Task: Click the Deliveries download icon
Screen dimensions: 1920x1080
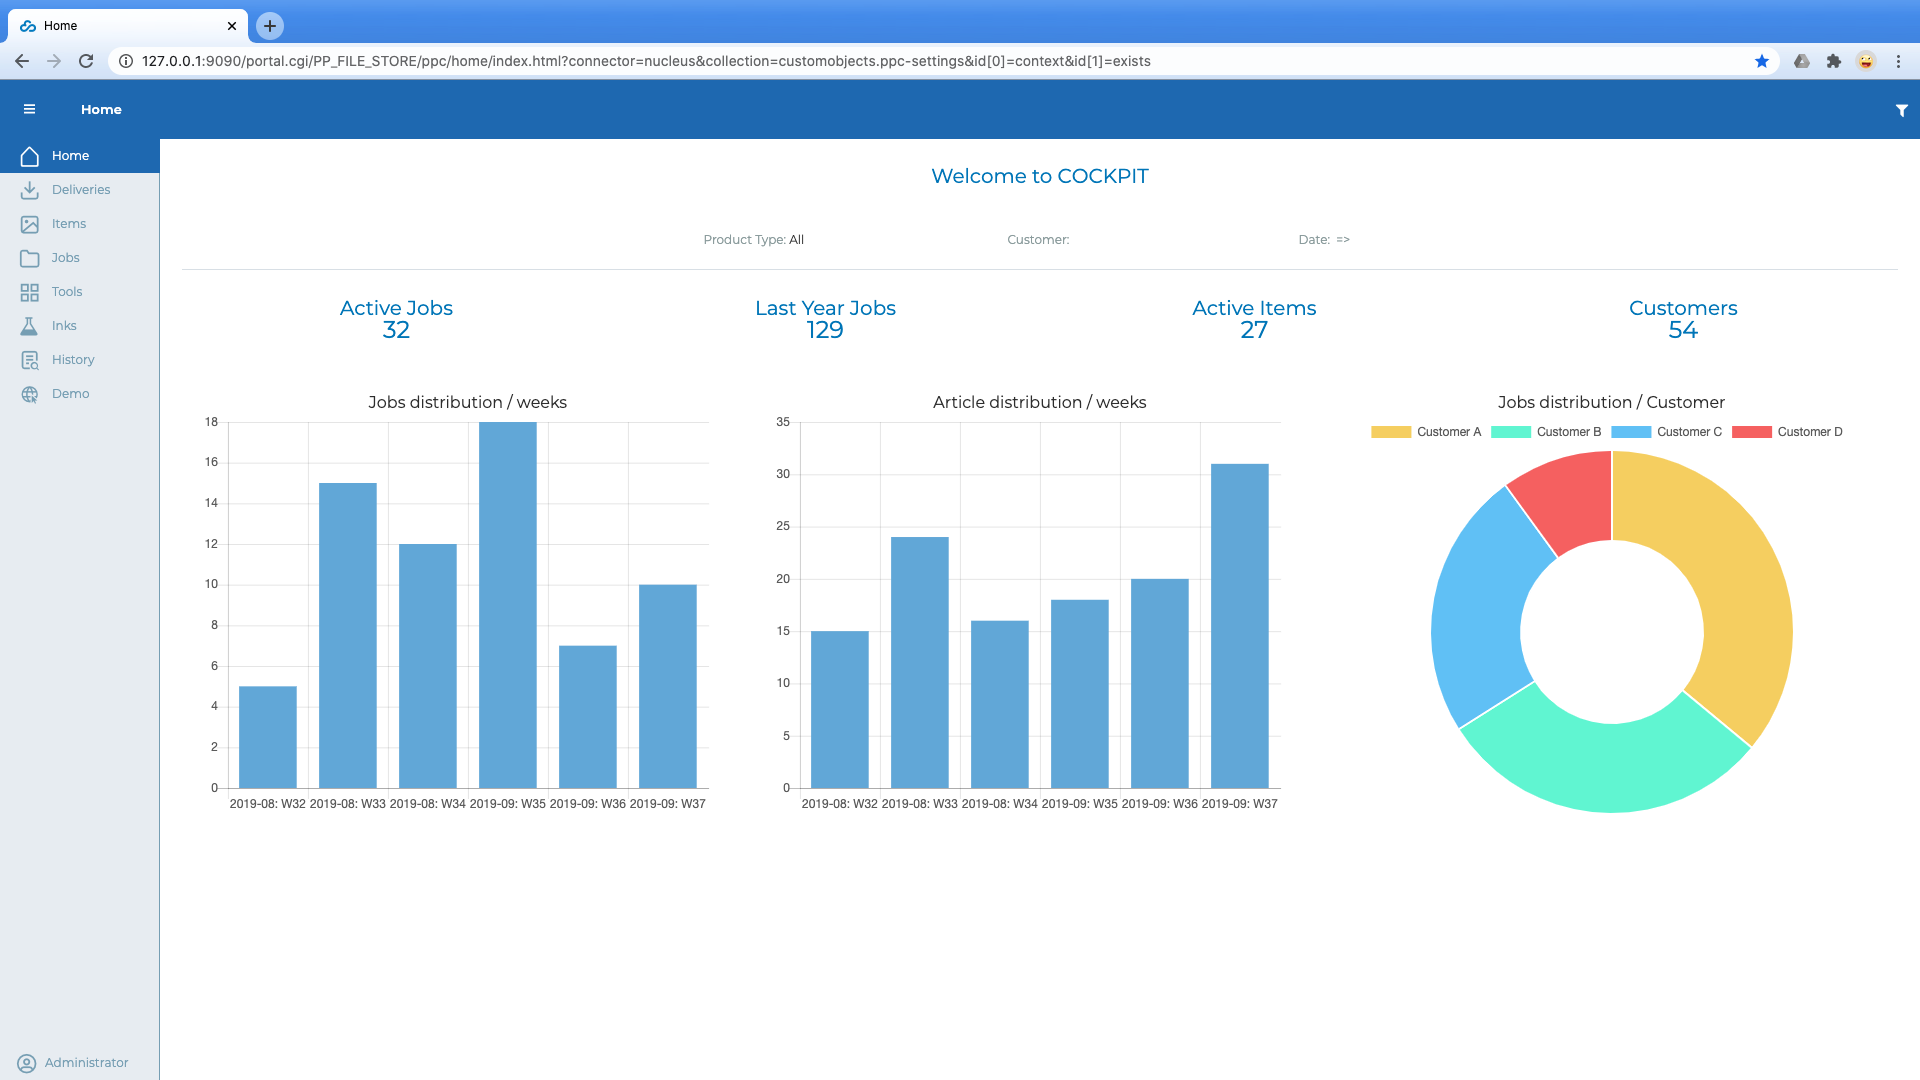Action: (30, 190)
